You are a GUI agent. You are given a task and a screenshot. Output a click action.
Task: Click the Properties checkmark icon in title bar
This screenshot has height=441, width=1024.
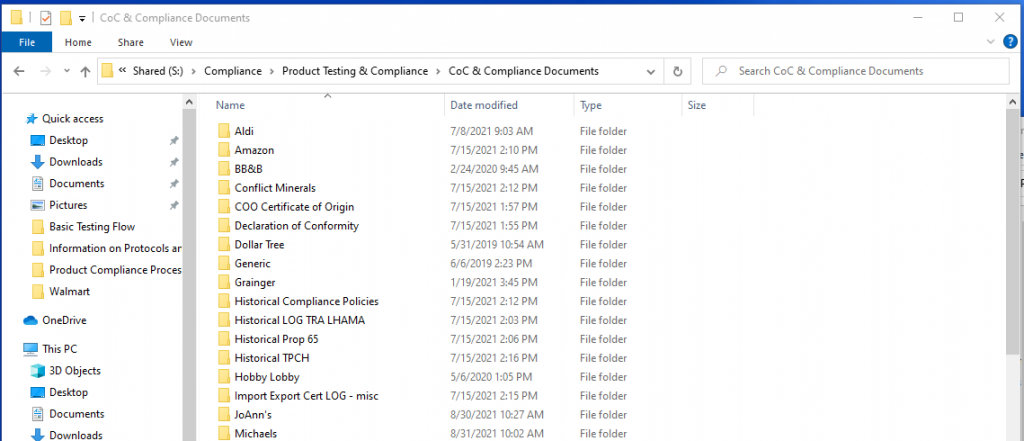[x=46, y=18]
